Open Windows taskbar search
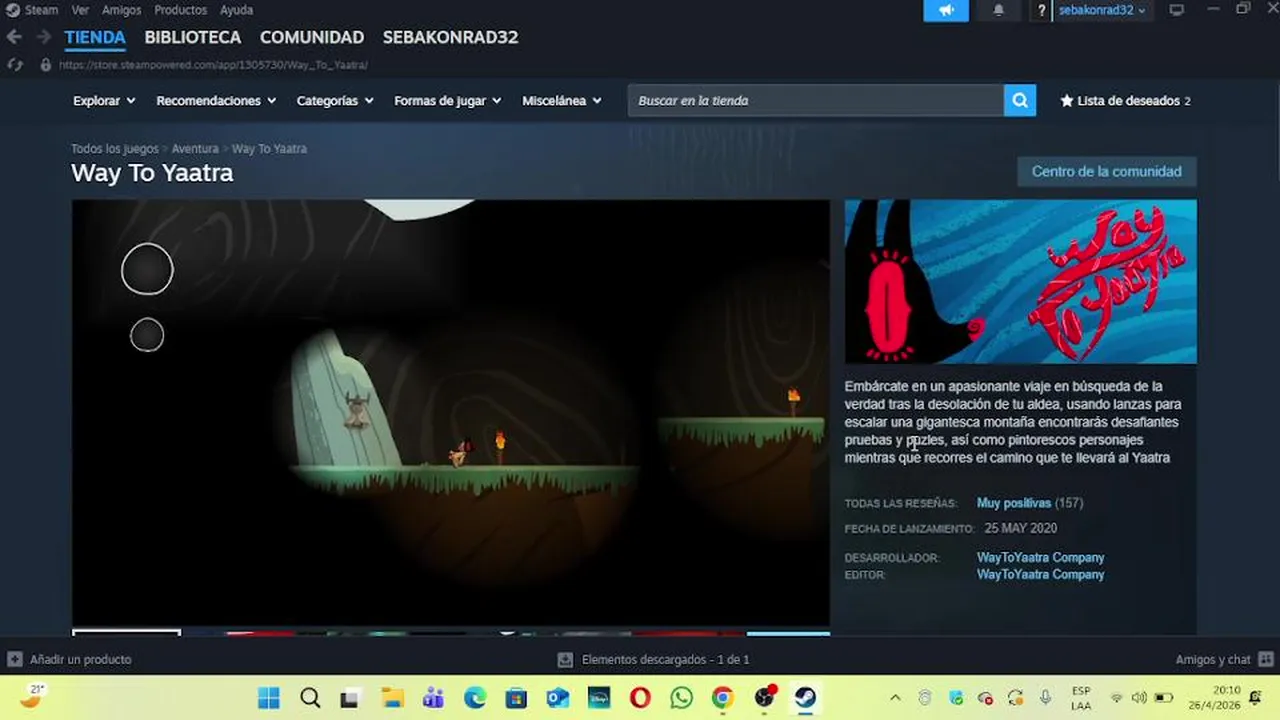 tap(310, 698)
